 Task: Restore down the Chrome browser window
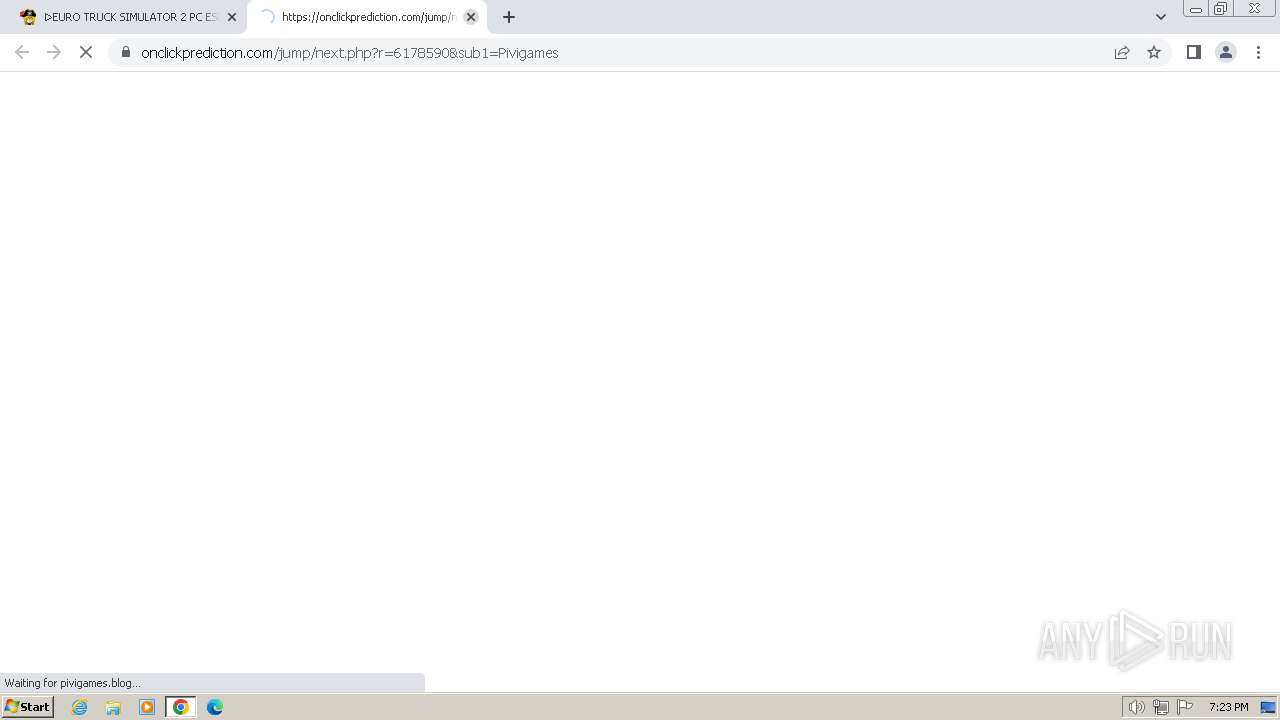click(1221, 9)
